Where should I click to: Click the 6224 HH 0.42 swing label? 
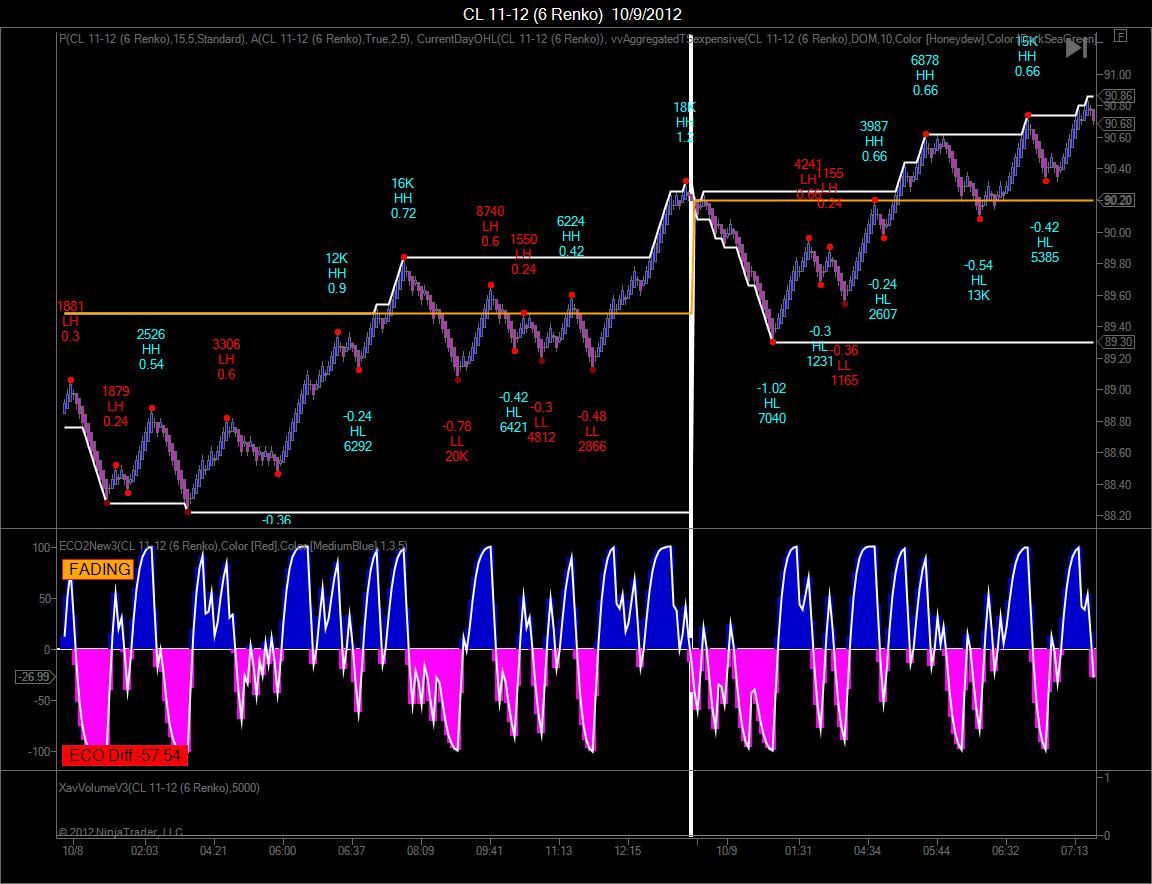(x=571, y=236)
